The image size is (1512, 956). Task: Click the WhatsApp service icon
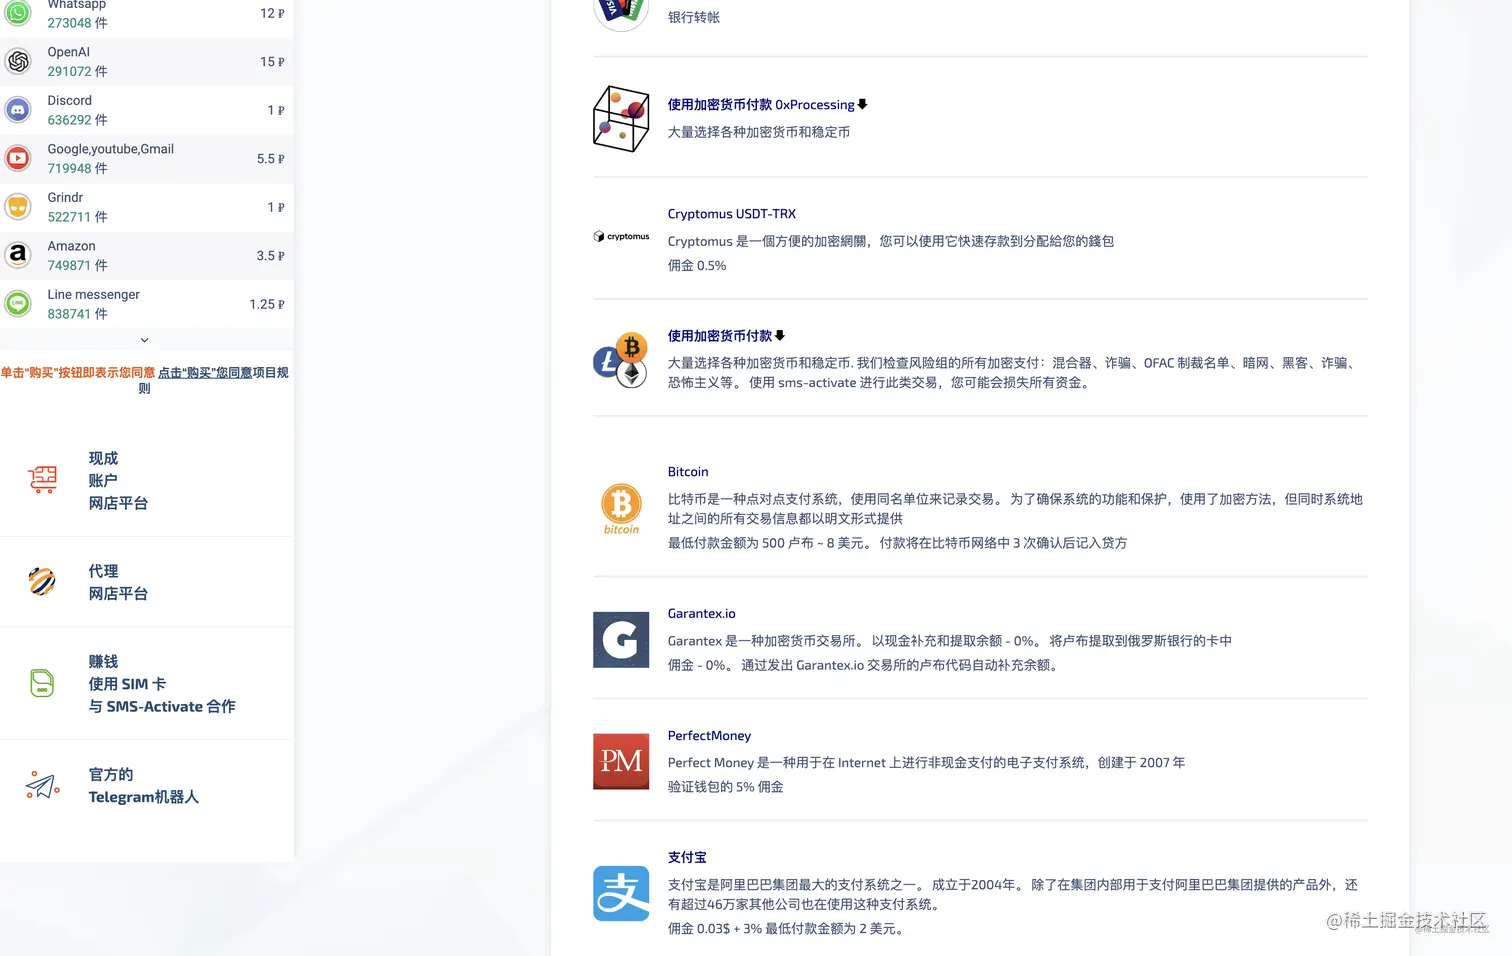click(x=18, y=13)
